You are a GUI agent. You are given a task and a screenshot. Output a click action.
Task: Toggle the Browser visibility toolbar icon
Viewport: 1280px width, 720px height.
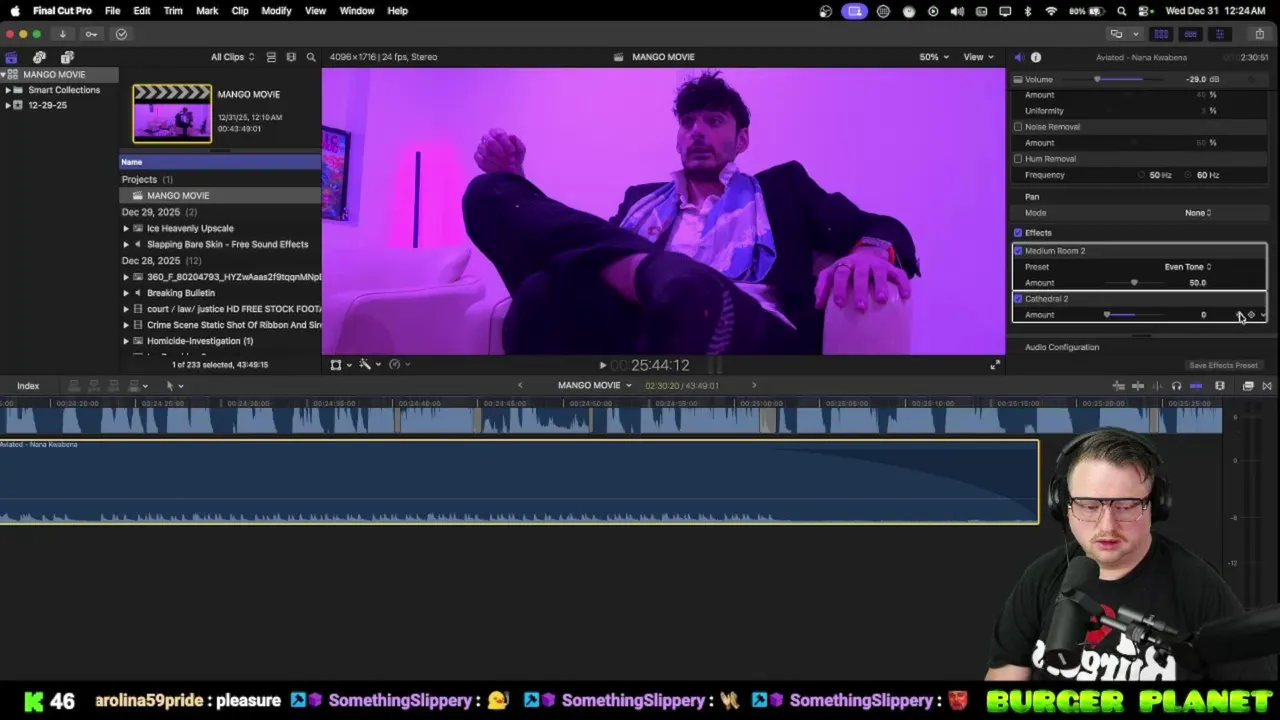1161,34
